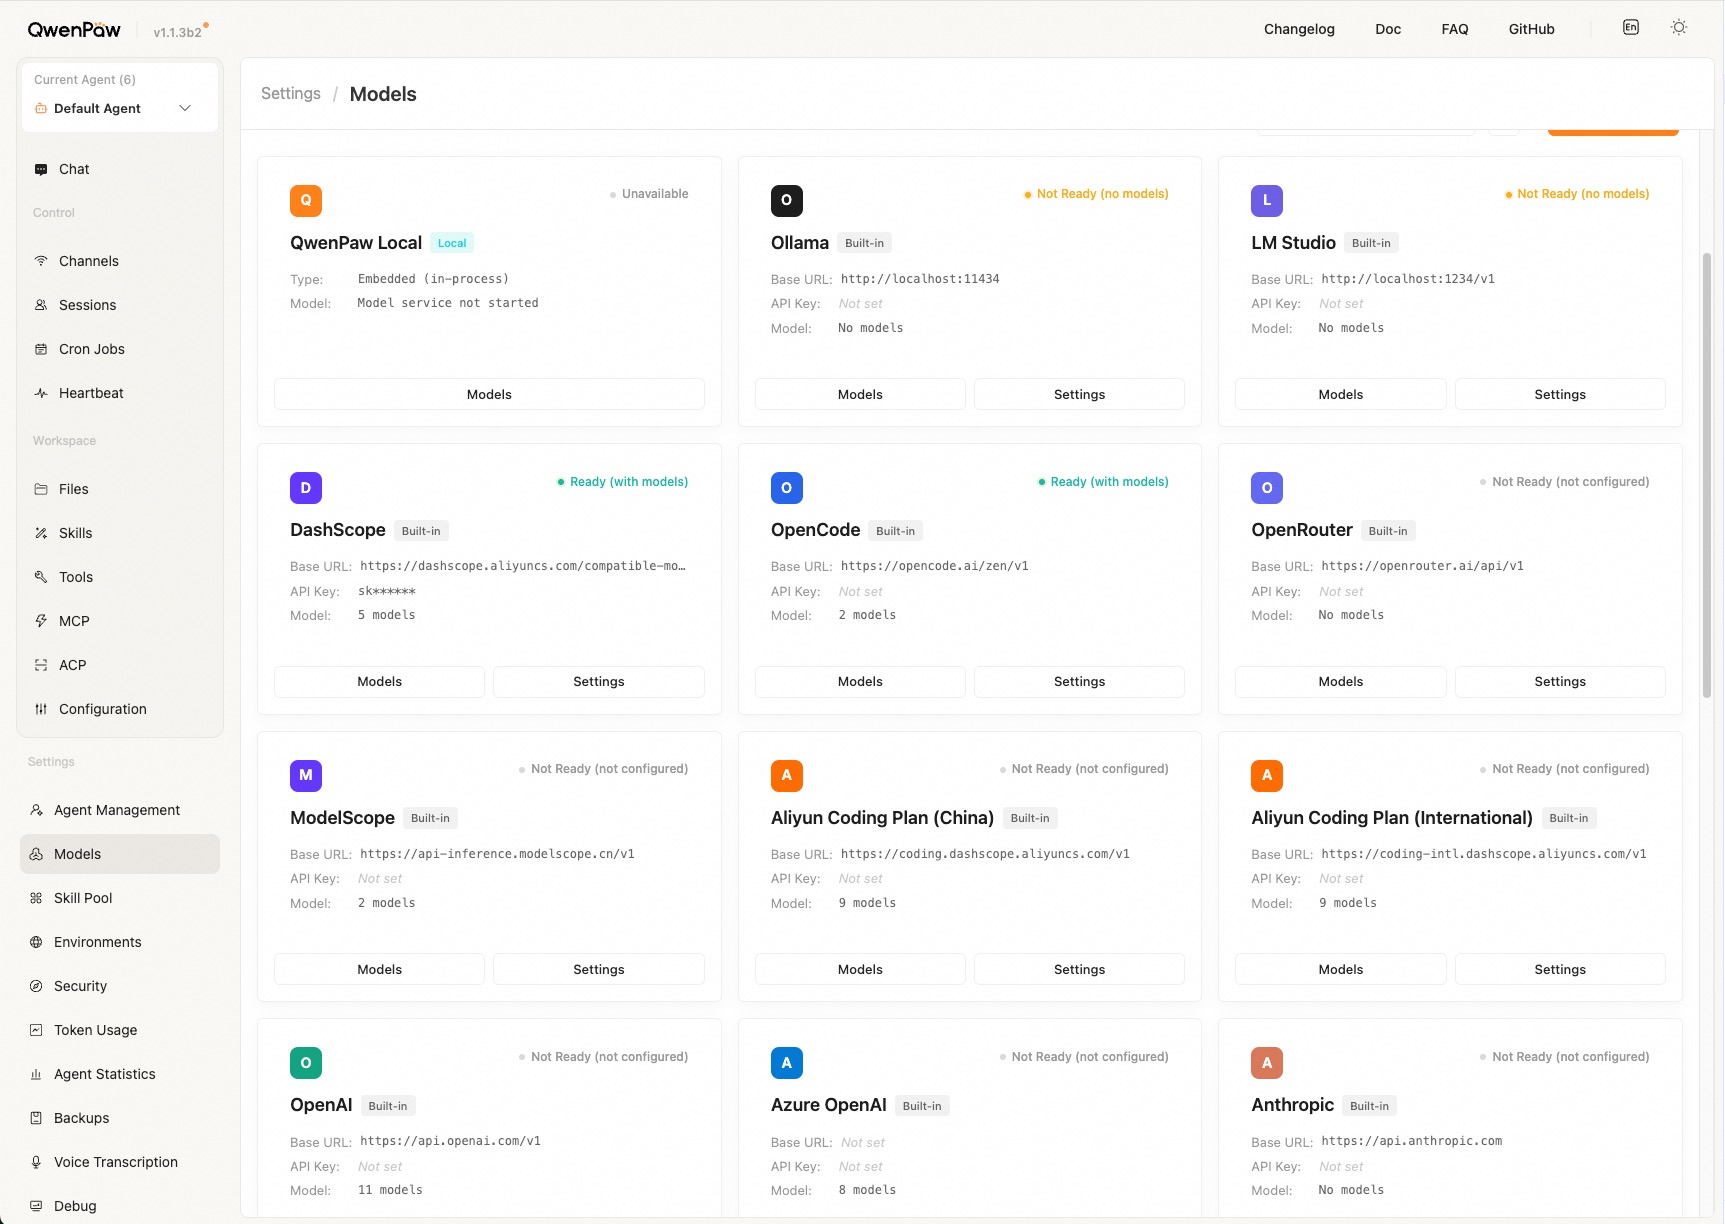
Task: Open Settings for OpenCode
Action: [x=1079, y=681]
